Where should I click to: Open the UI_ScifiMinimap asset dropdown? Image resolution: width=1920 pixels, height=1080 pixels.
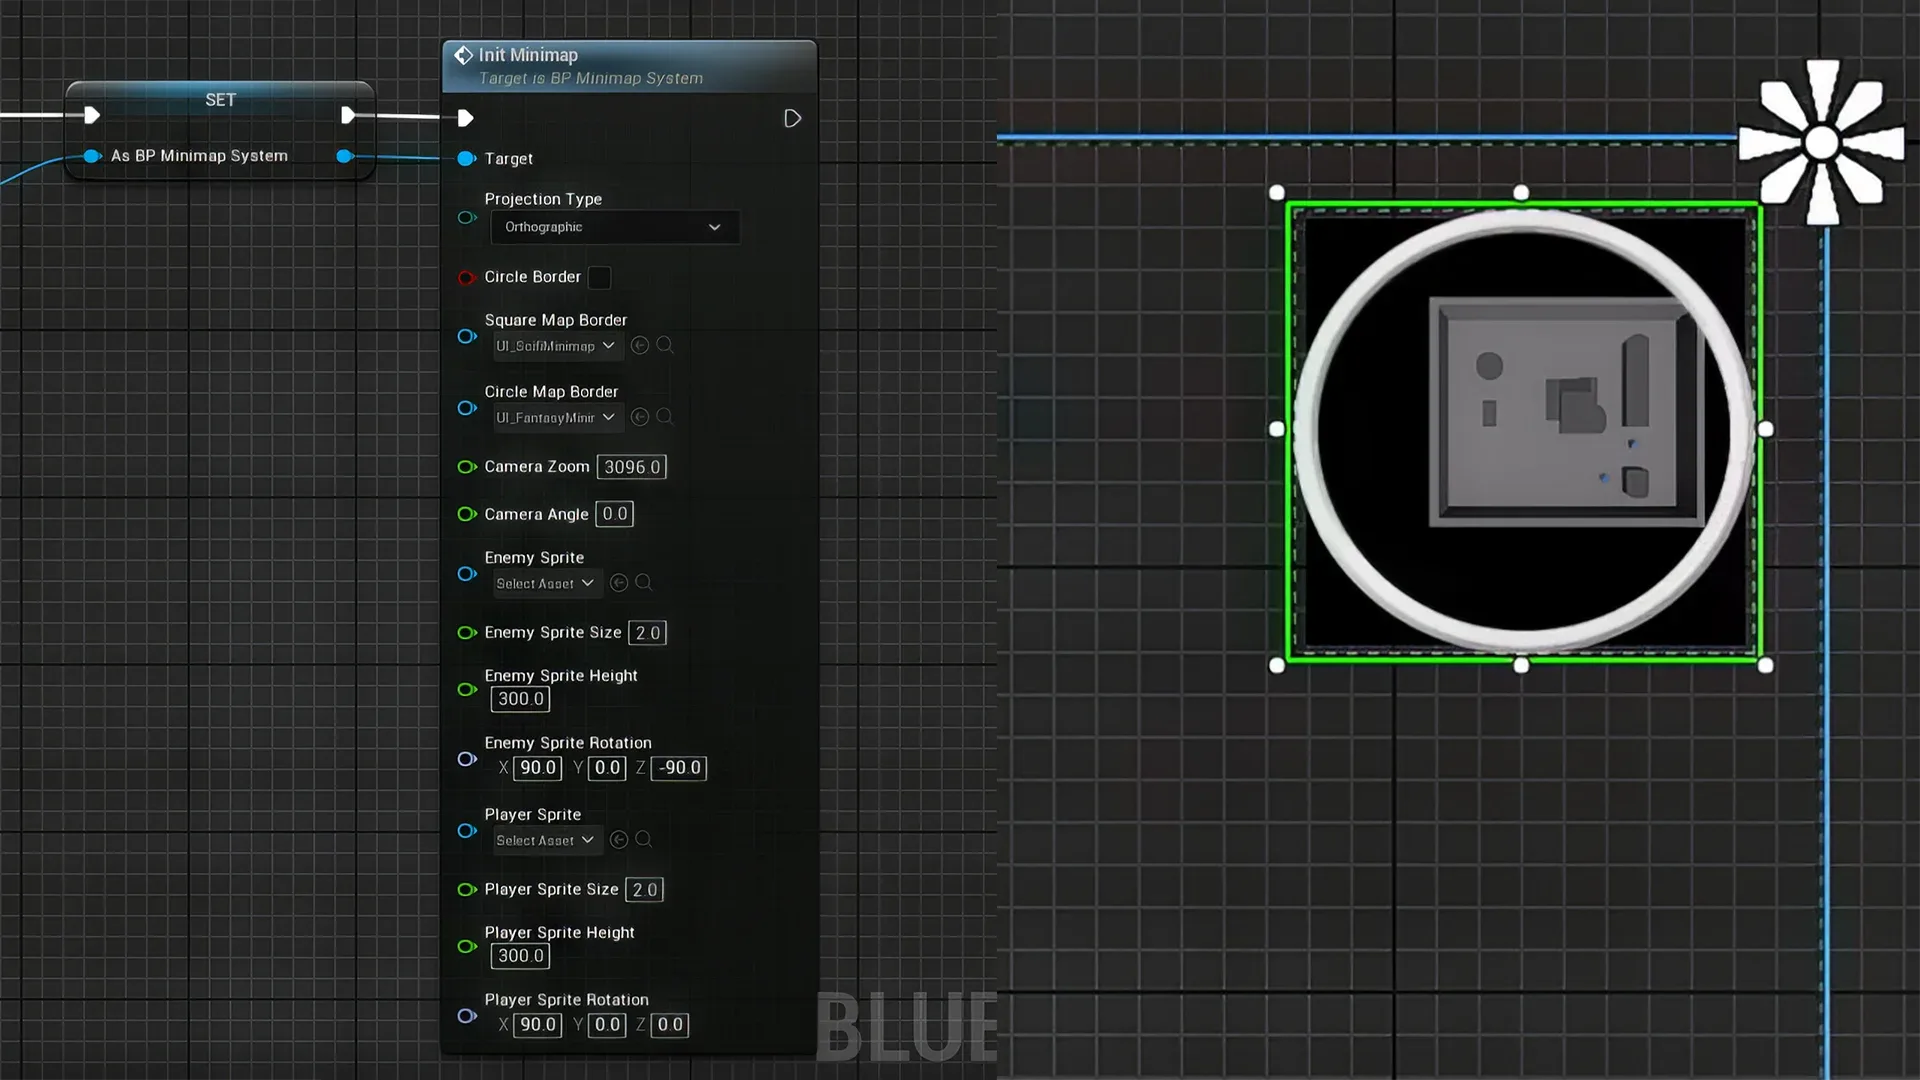point(556,346)
